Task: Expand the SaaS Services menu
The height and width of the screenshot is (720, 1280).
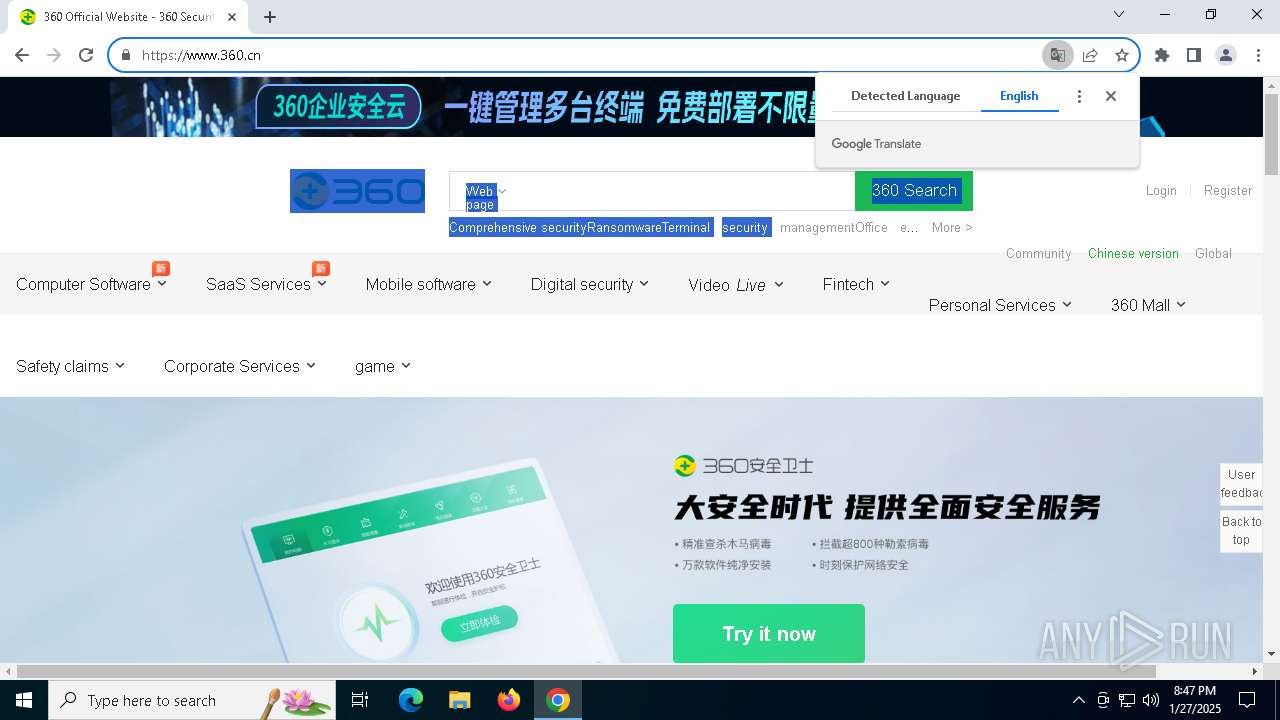Action: 266,284
